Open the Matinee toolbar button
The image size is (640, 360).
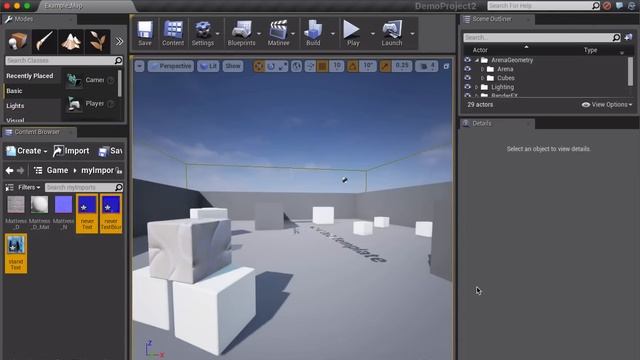[278, 33]
